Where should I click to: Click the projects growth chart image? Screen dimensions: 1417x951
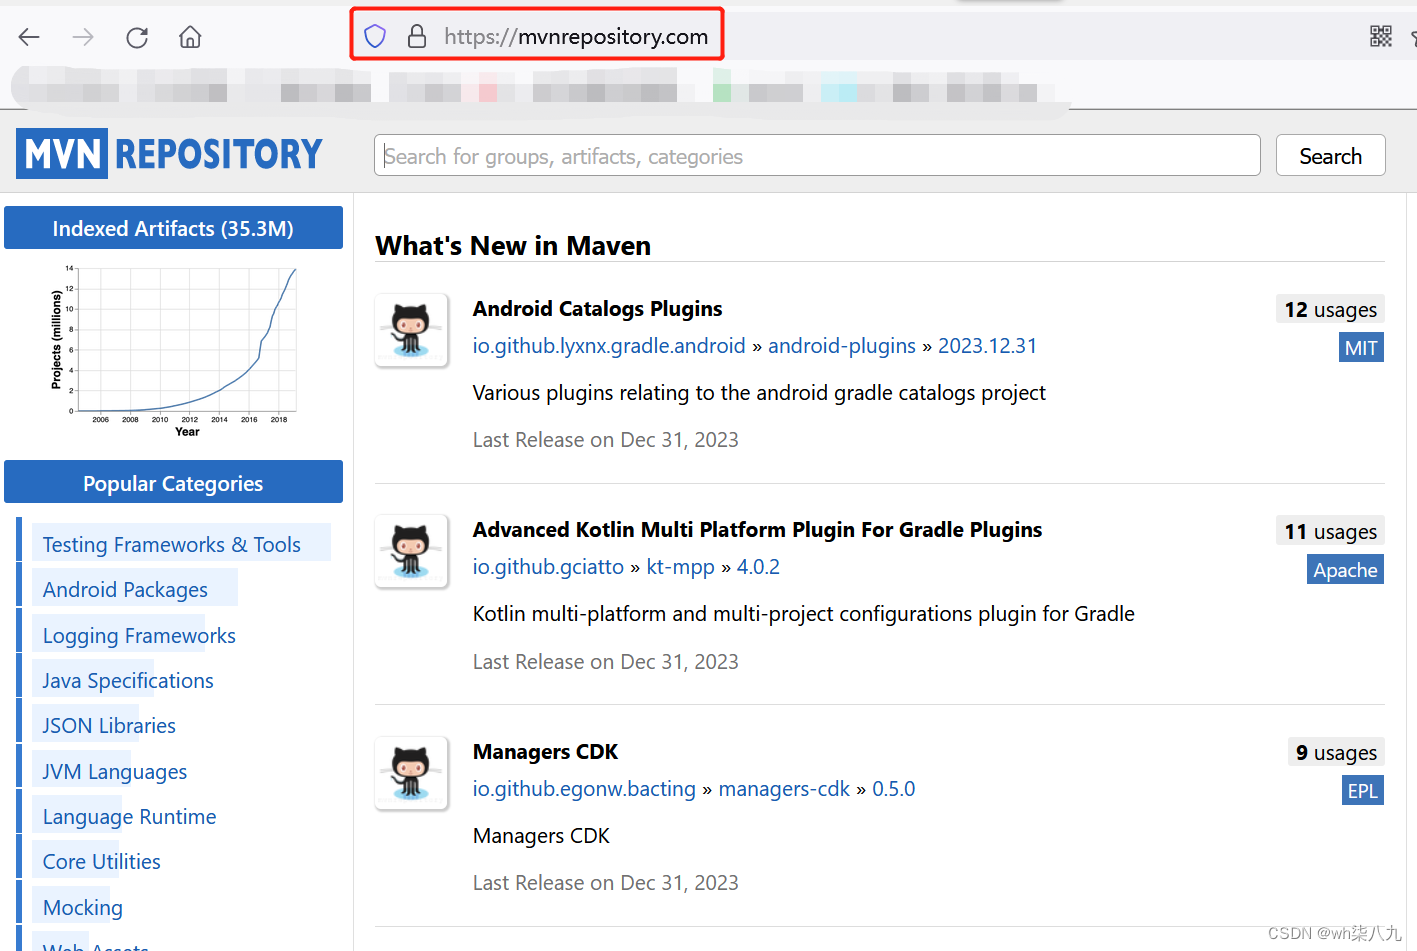[174, 351]
